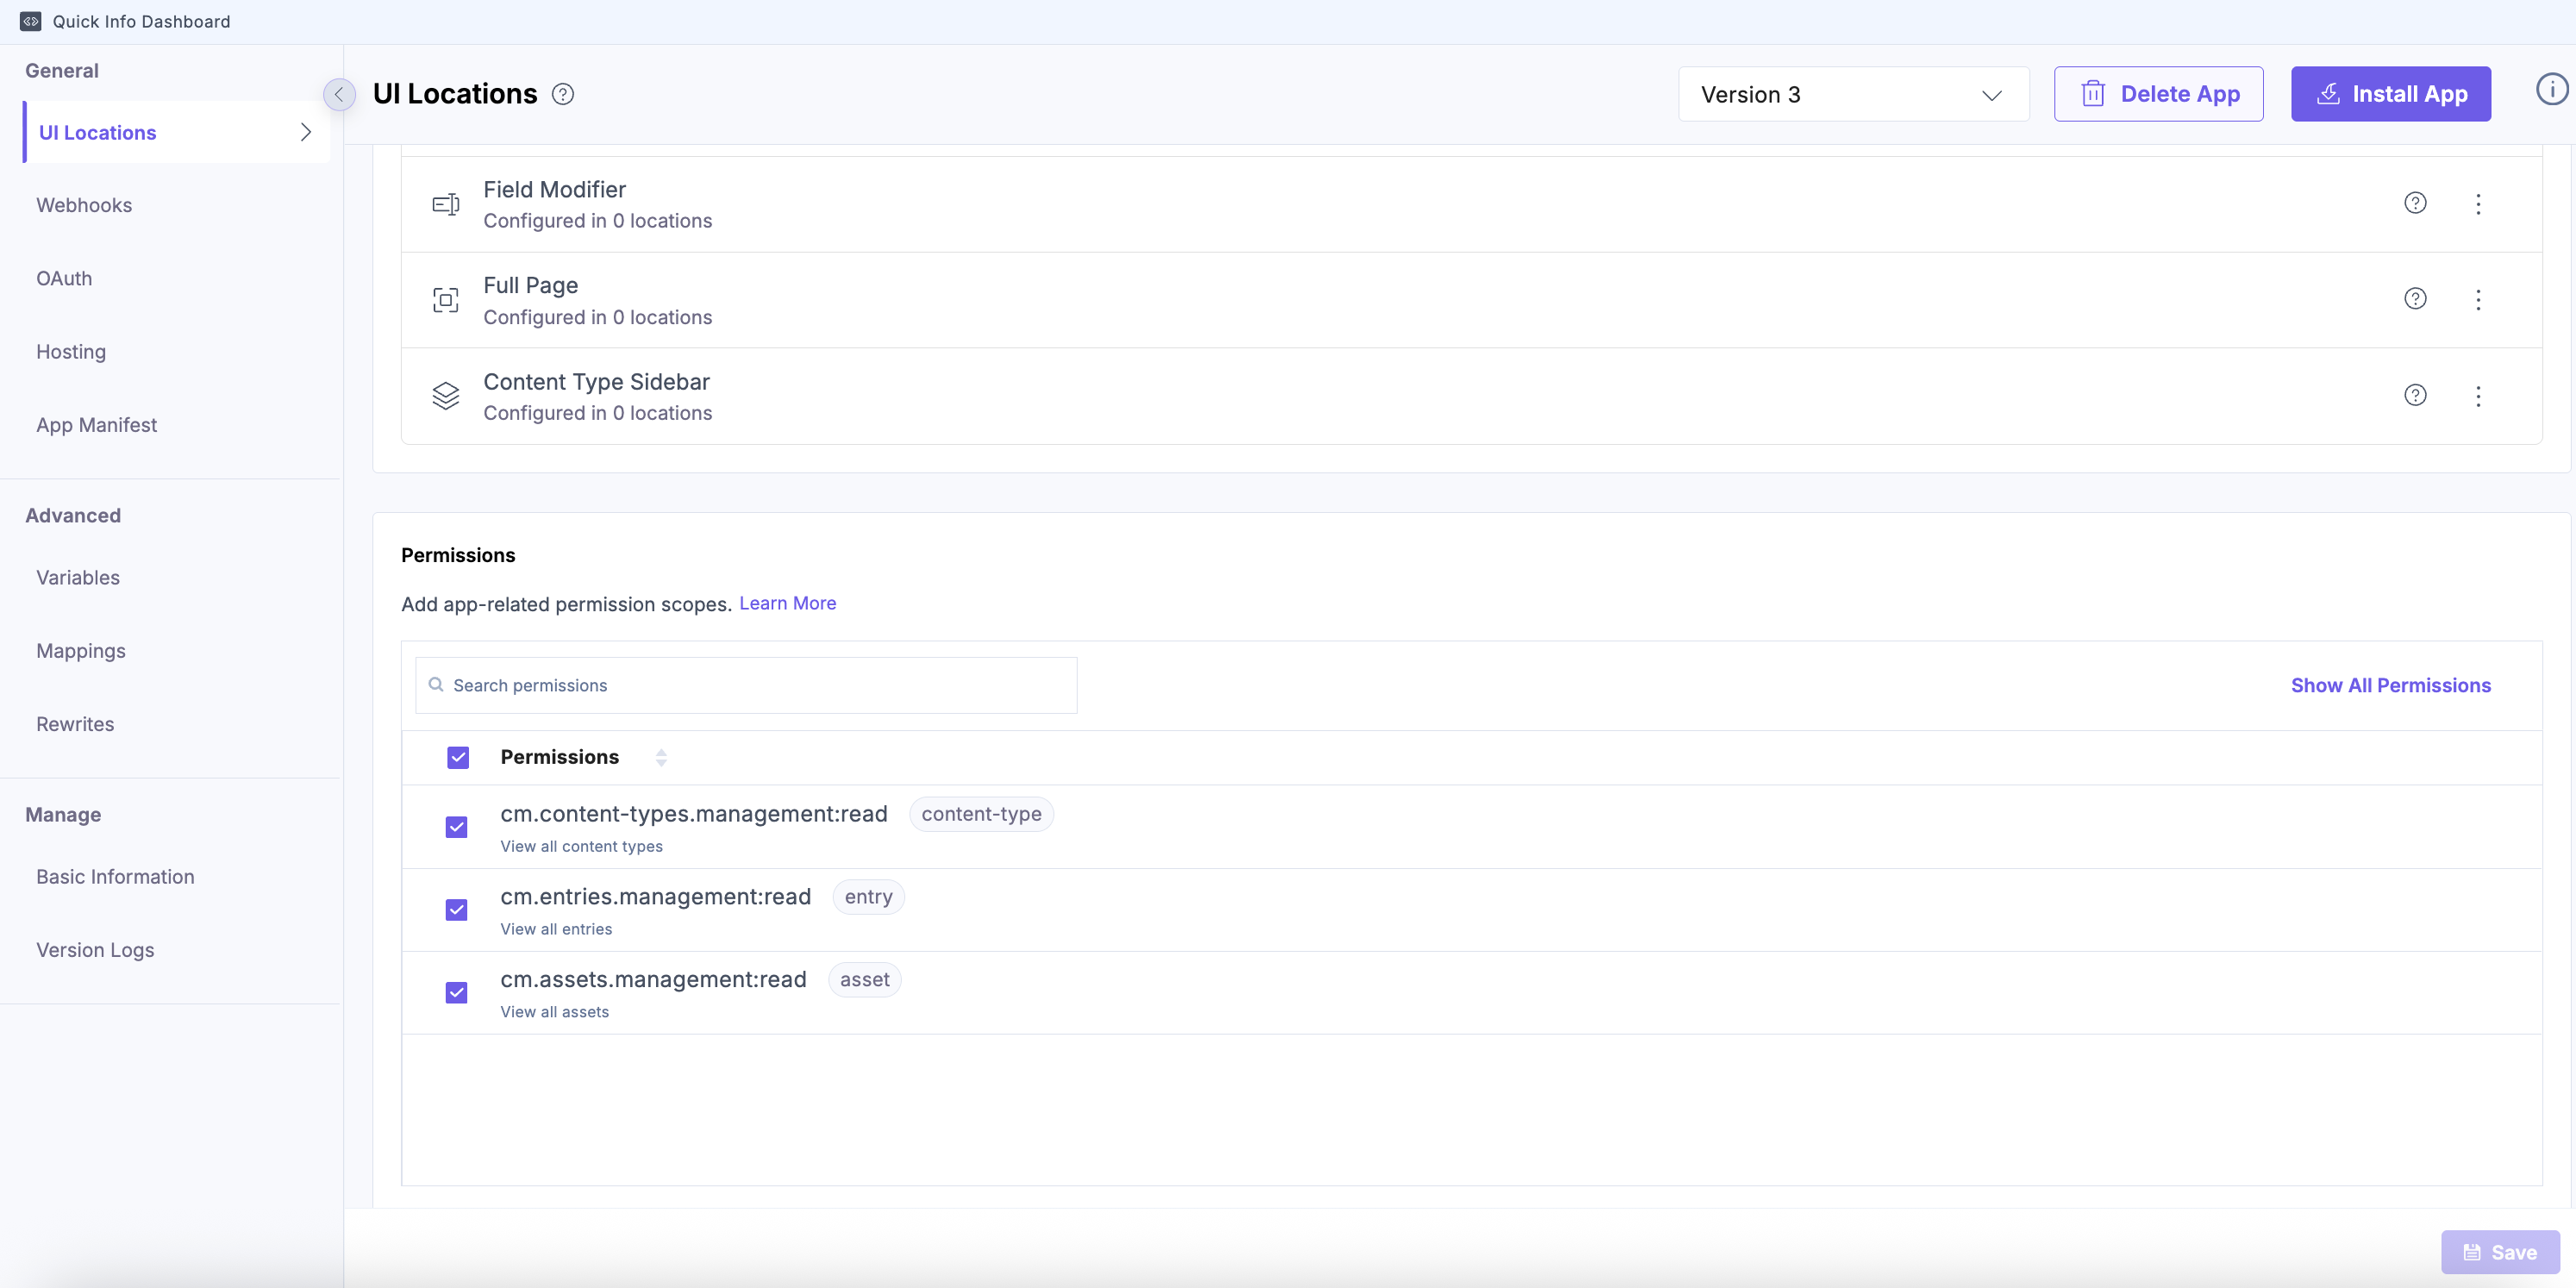Viewport: 2576px width, 1288px height.
Task: Open Content Type Sidebar three-dot menu
Action: click(x=2478, y=396)
